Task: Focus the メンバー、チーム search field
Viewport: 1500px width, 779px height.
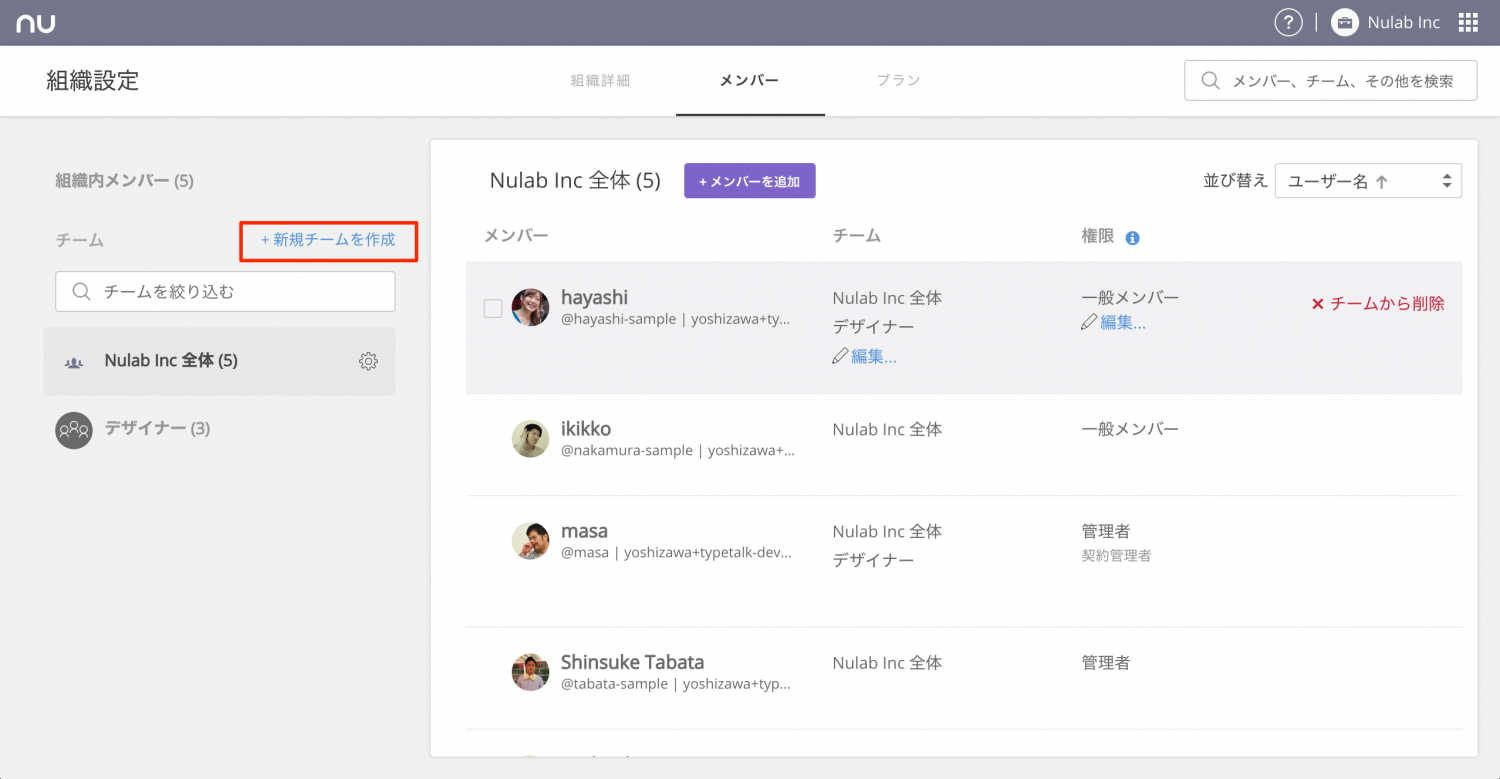Action: click(x=1331, y=81)
